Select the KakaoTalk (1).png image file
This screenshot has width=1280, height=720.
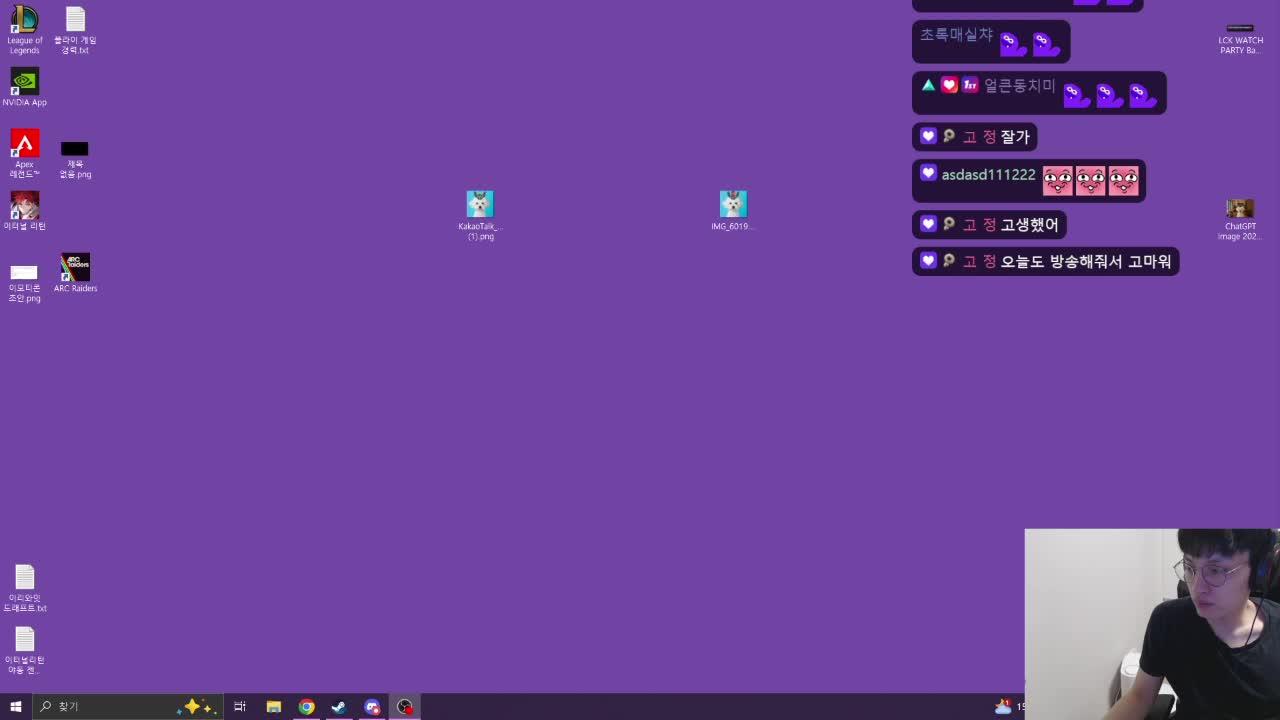(480, 216)
